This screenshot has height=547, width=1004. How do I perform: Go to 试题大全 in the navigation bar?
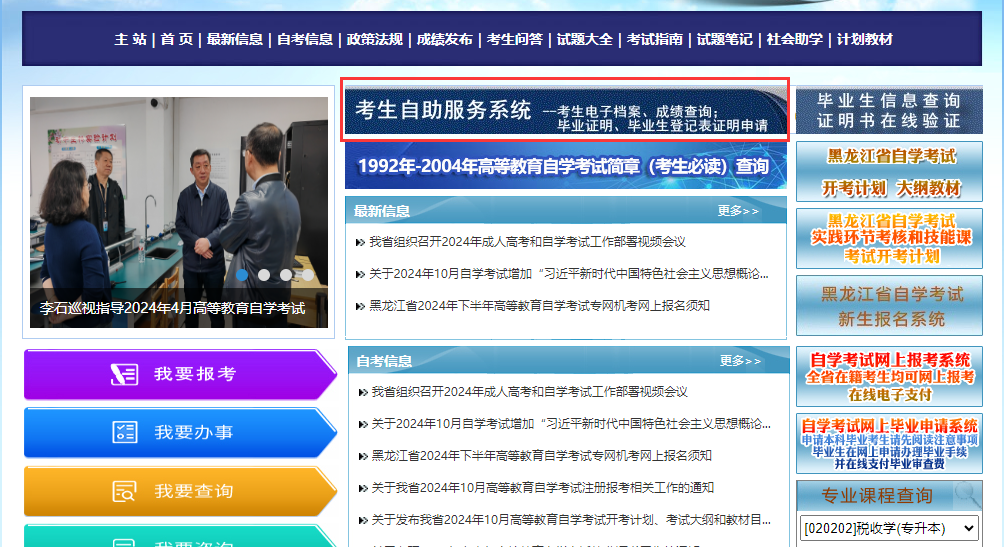[x=584, y=39]
